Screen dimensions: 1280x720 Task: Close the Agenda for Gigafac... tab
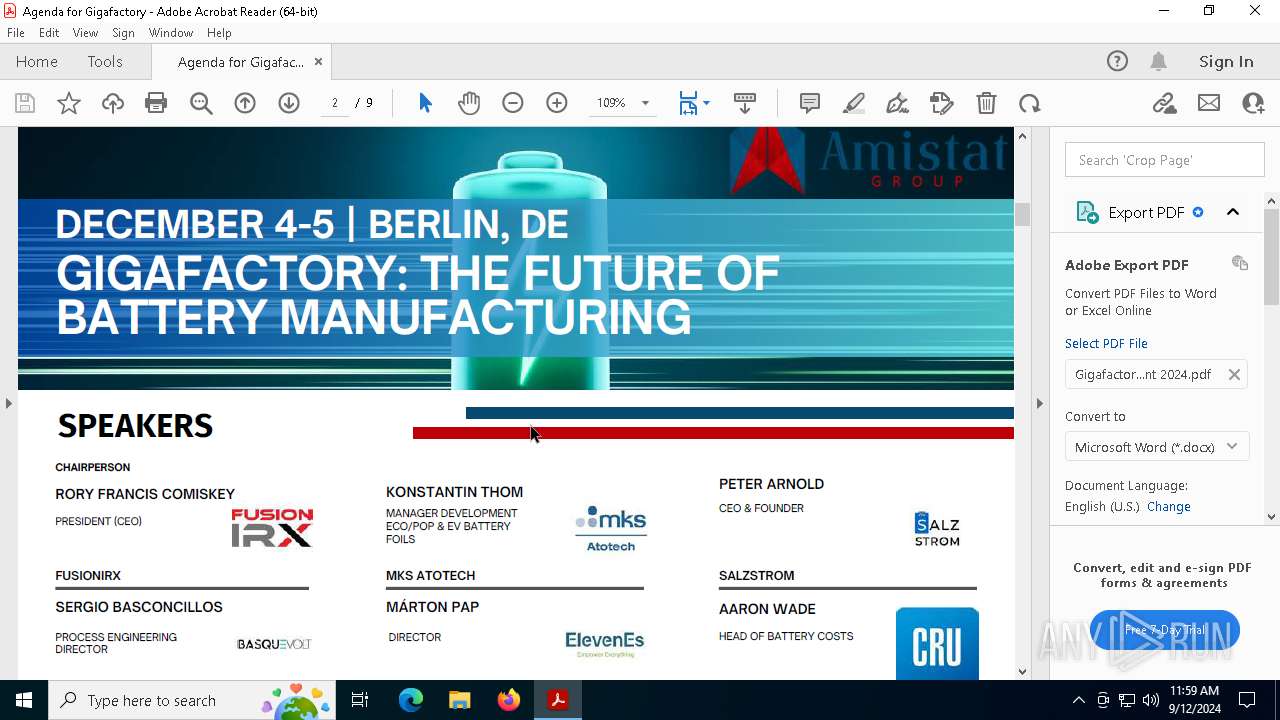tap(318, 61)
